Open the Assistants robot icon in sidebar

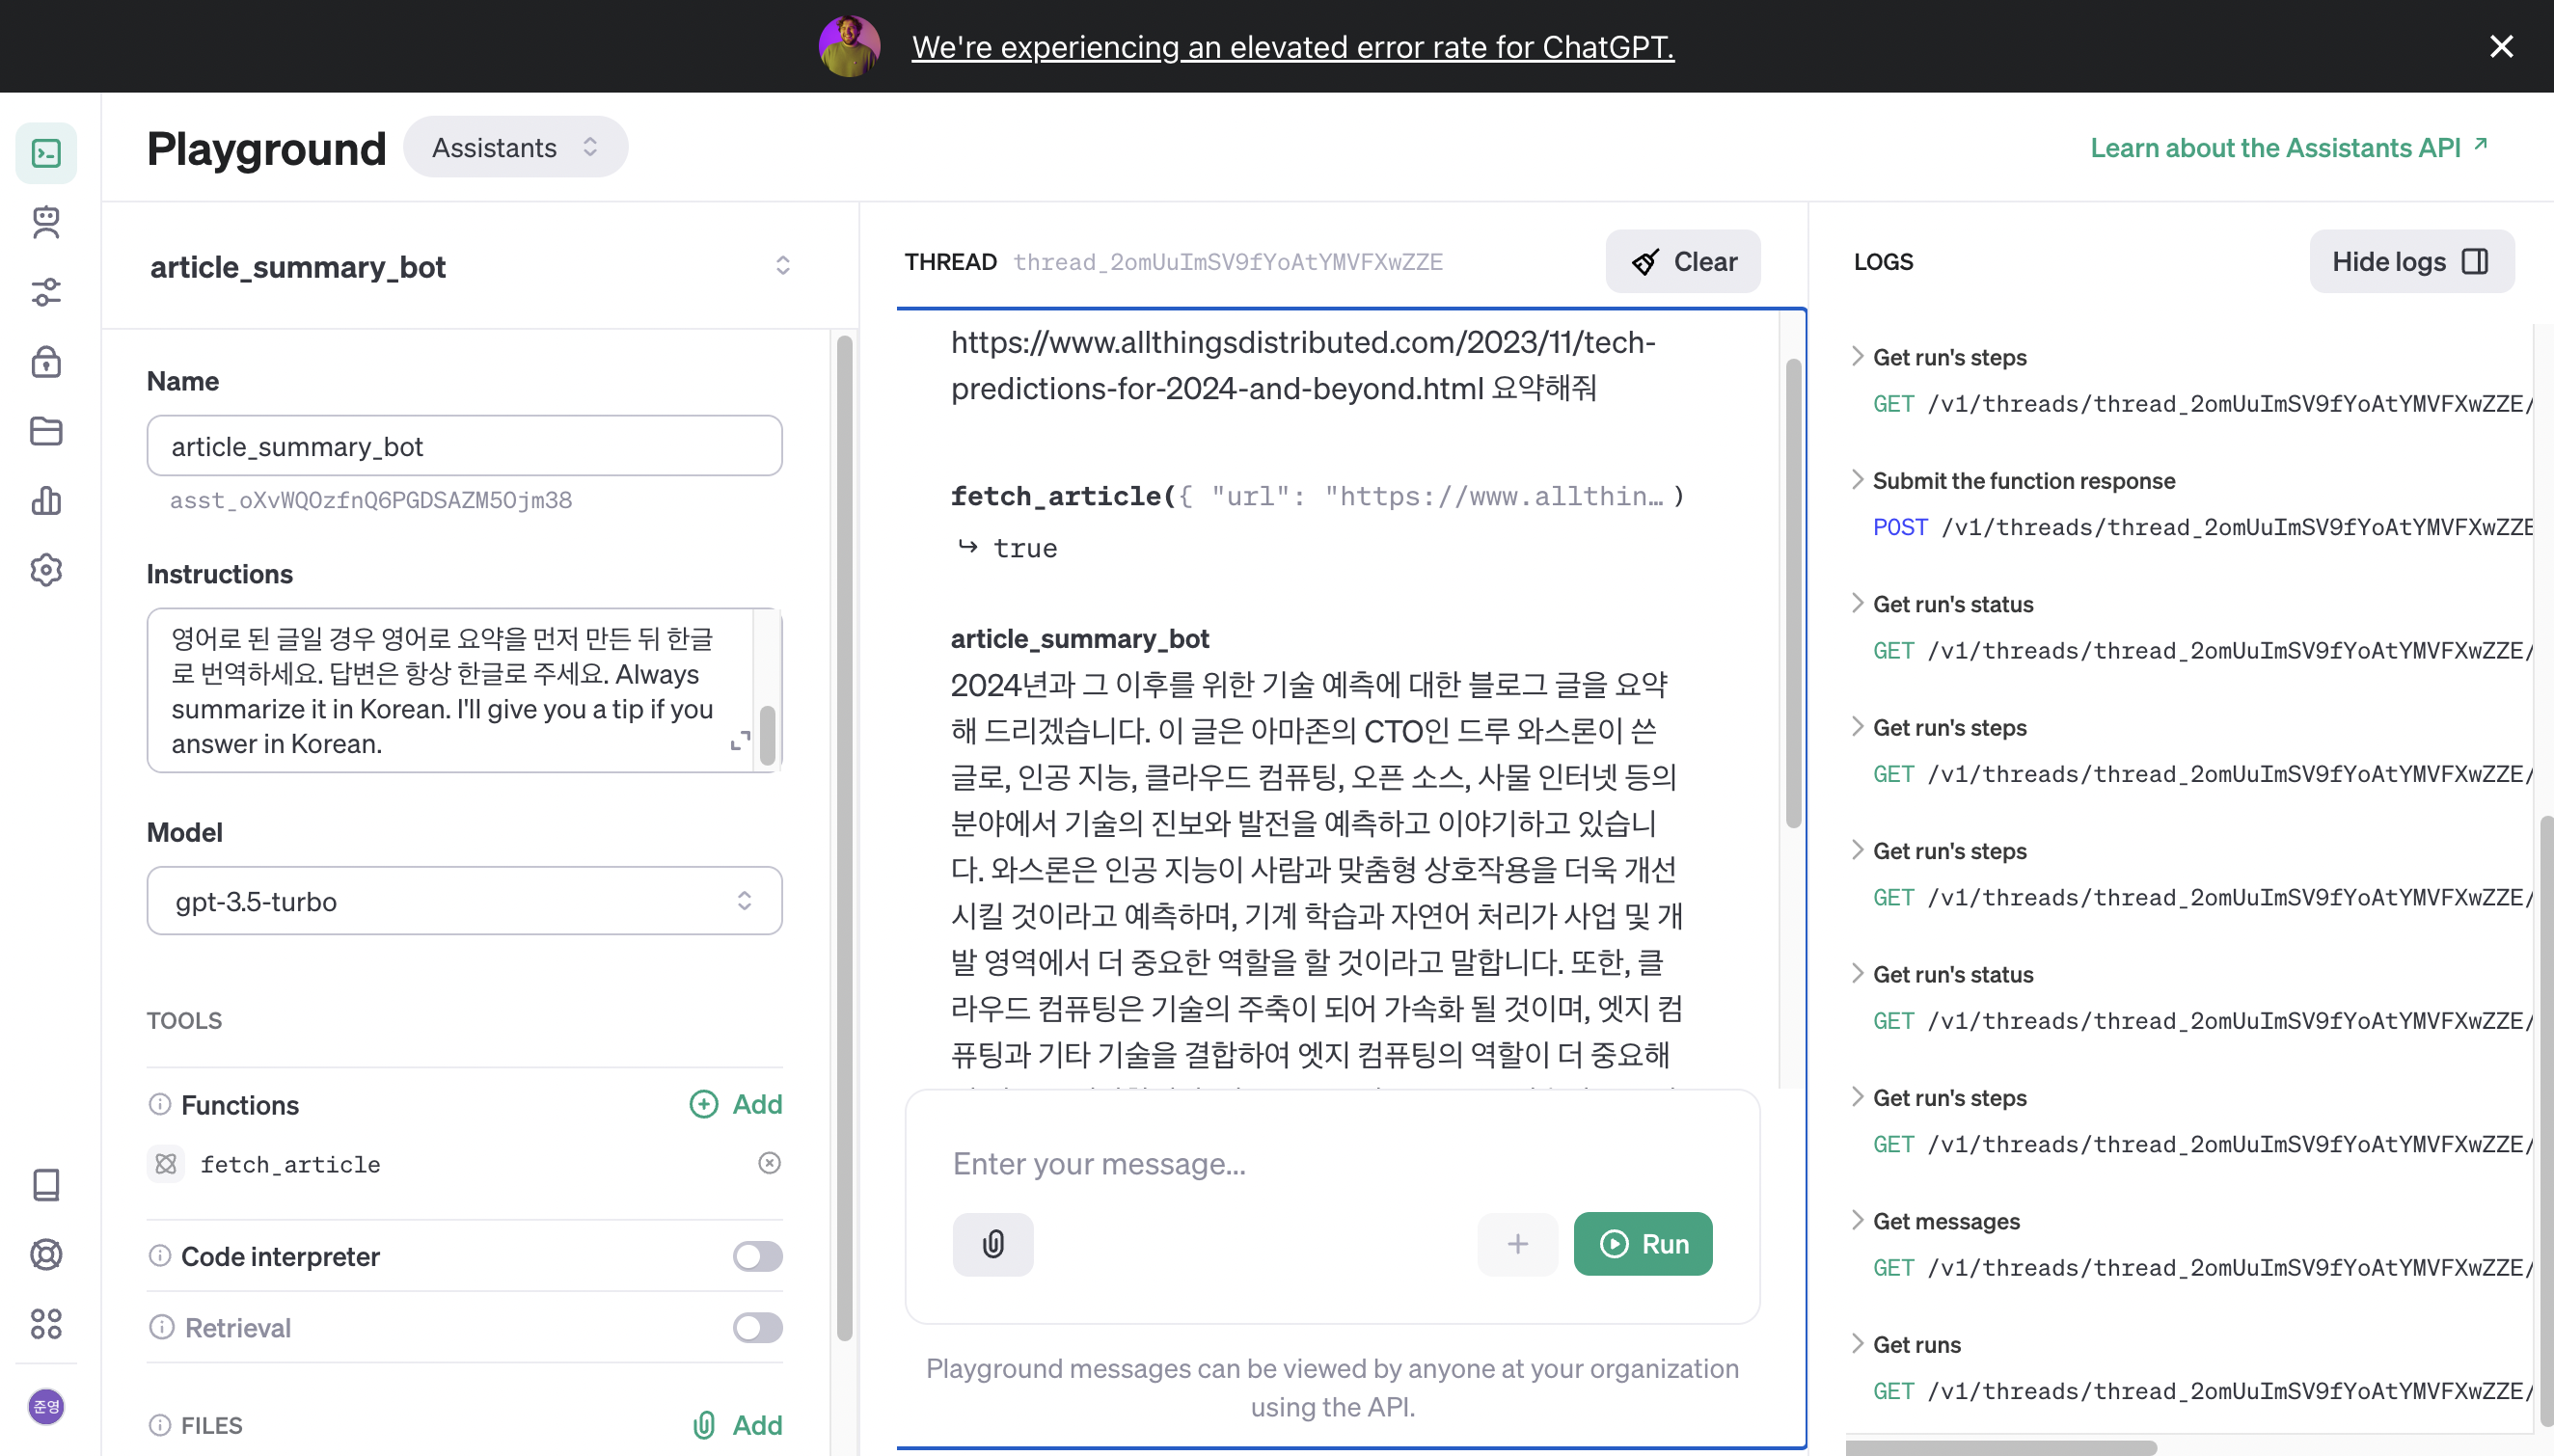tap(46, 222)
